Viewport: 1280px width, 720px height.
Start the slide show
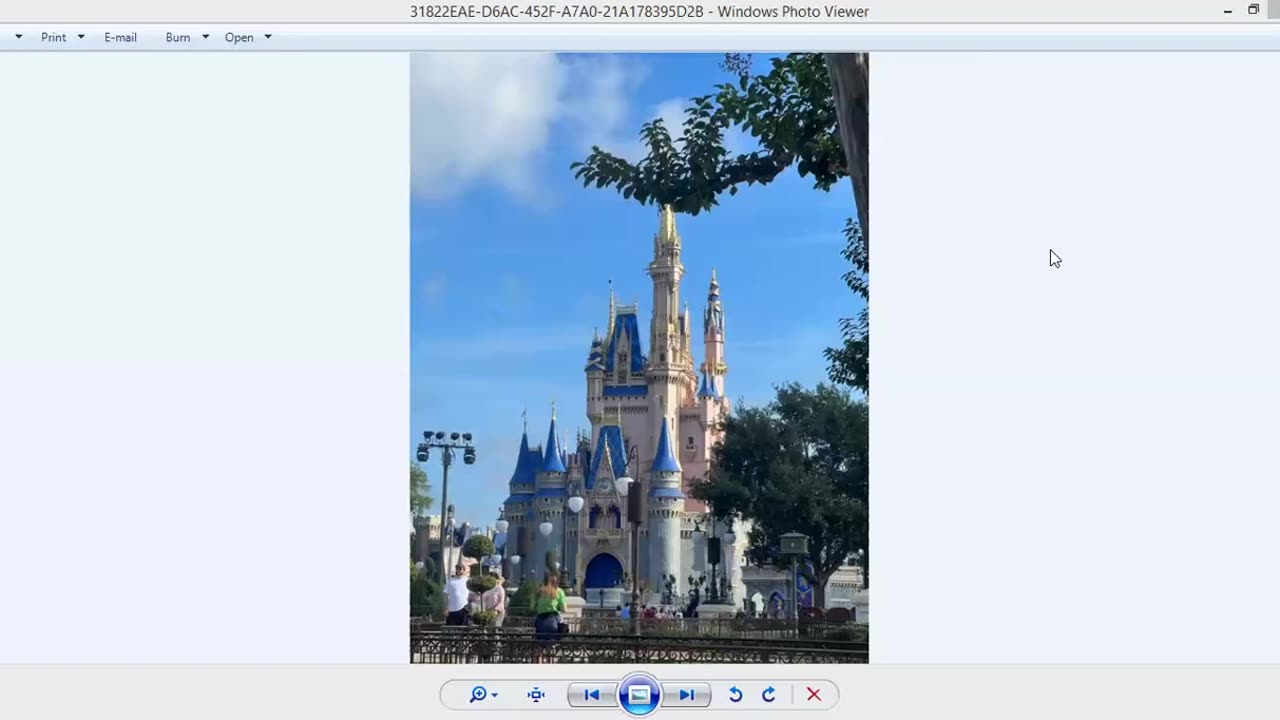tap(639, 695)
